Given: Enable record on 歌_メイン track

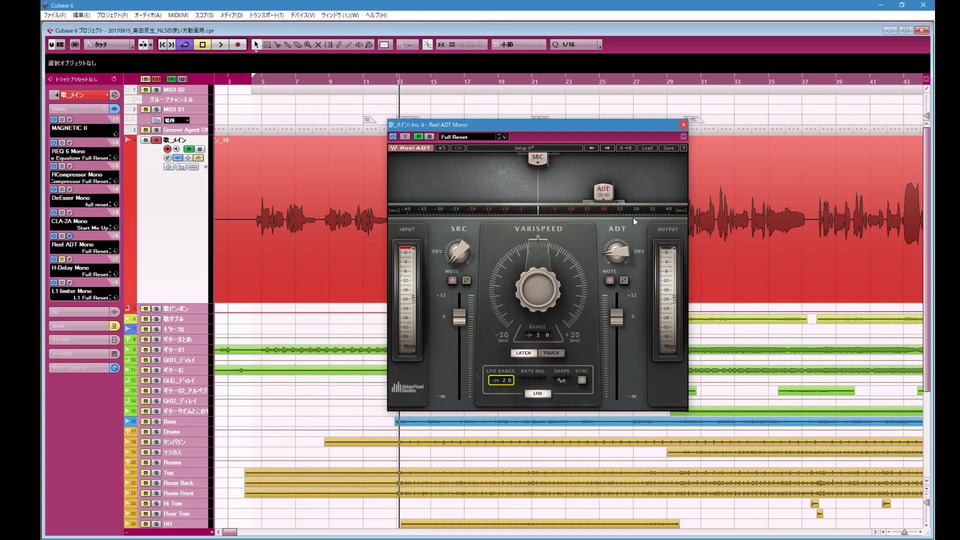Looking at the screenshot, I should [167, 149].
